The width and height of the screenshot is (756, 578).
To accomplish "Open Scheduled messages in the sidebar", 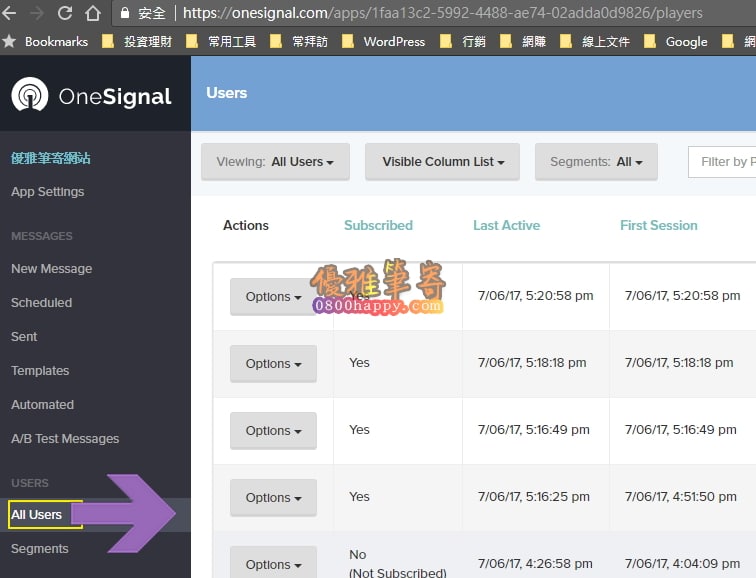I will coord(41,303).
